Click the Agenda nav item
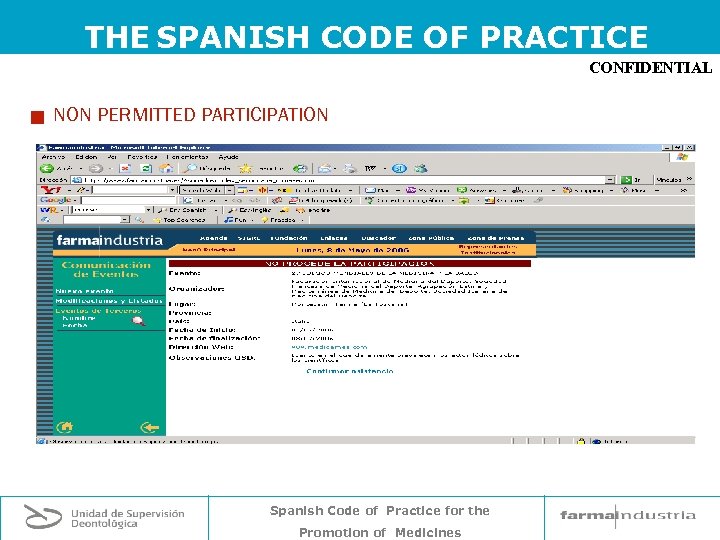 point(214,238)
